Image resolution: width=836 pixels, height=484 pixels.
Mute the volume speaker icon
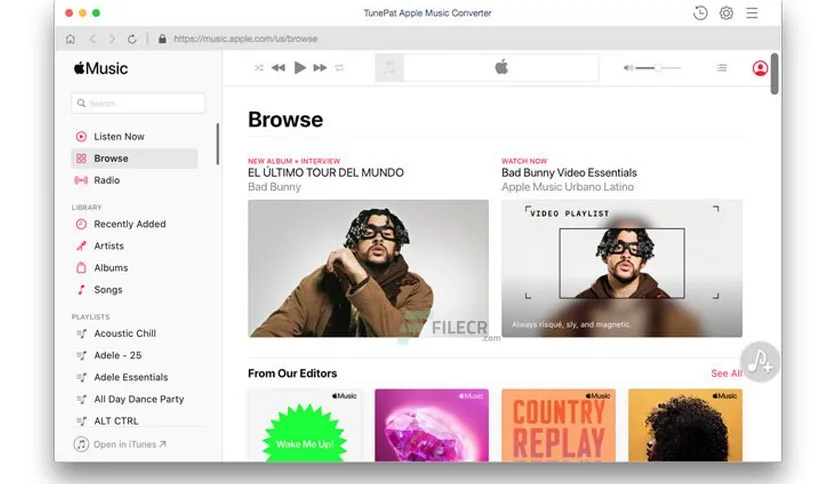tap(629, 68)
